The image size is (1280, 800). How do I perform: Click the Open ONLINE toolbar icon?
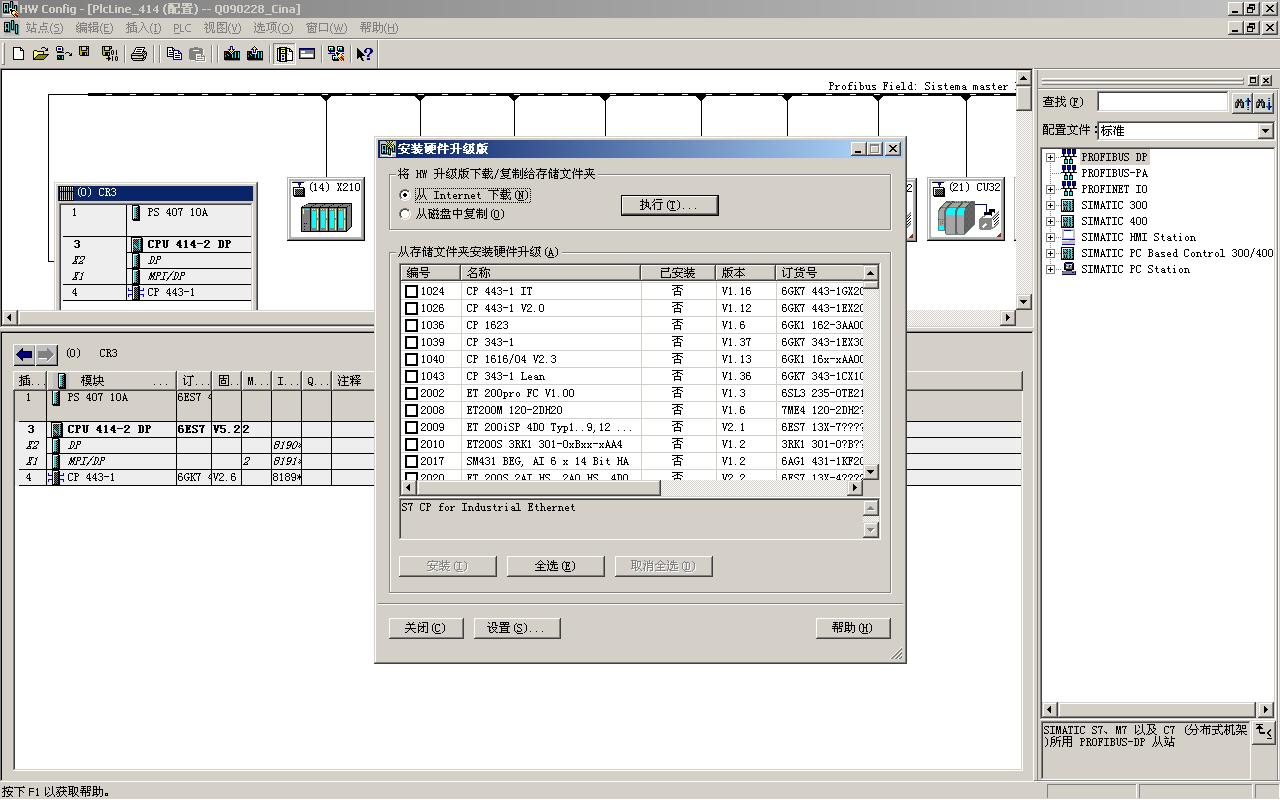[x=63, y=54]
